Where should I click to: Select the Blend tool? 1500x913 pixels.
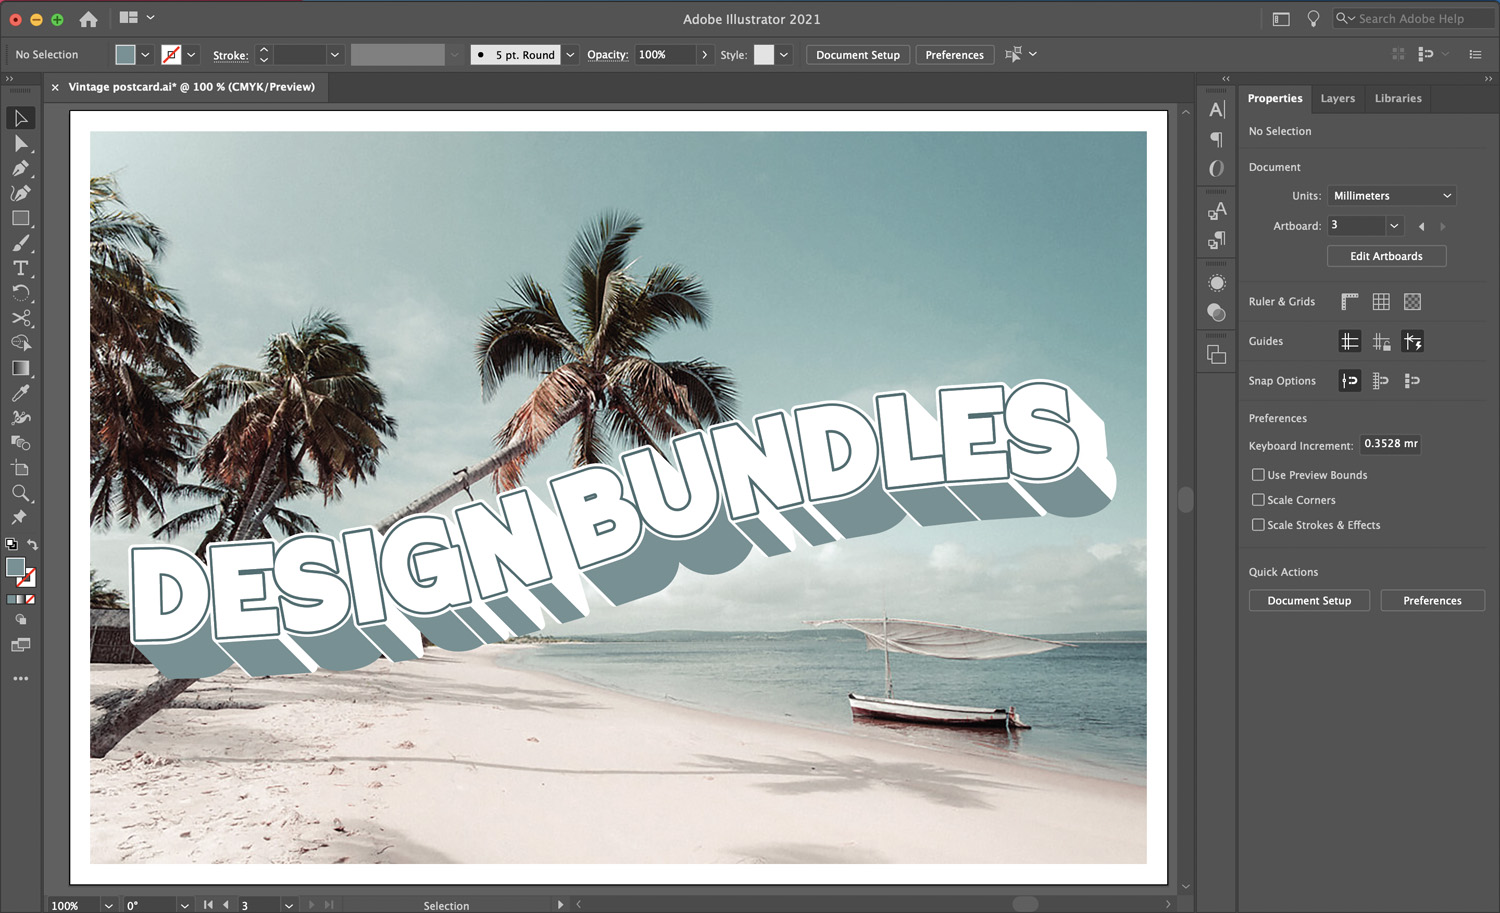click(20, 443)
